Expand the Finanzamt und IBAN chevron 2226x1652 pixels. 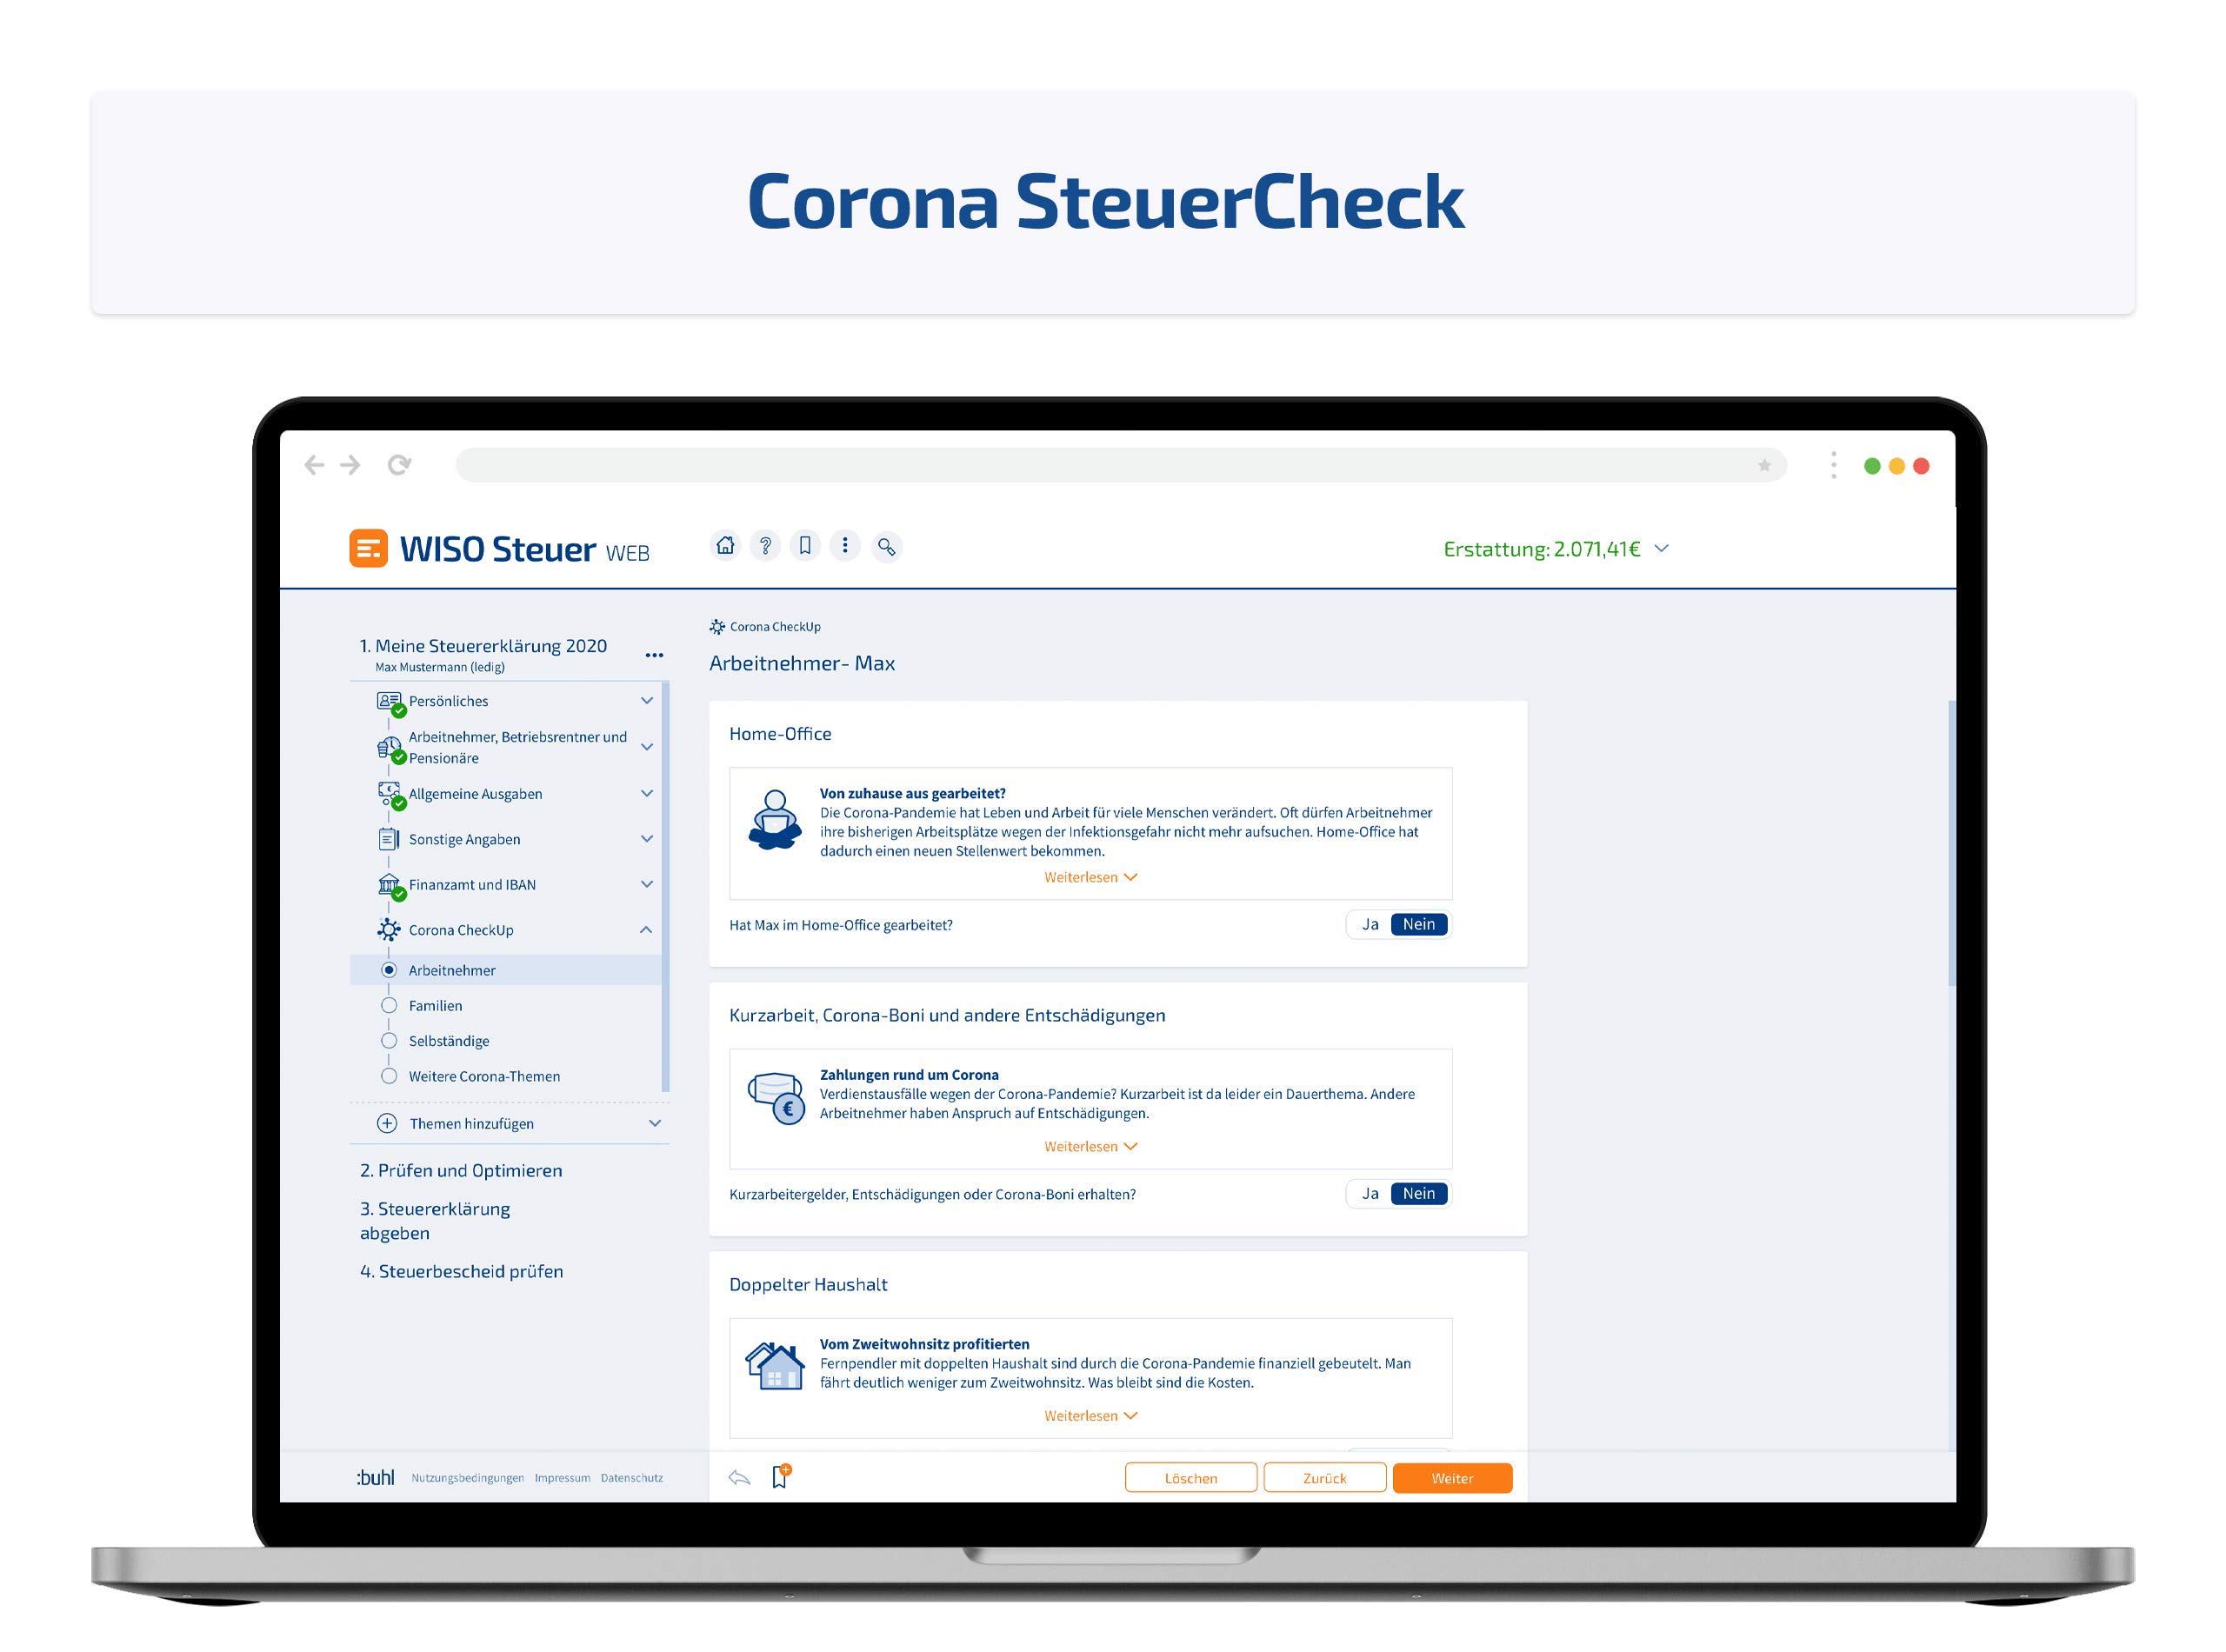coord(647,884)
